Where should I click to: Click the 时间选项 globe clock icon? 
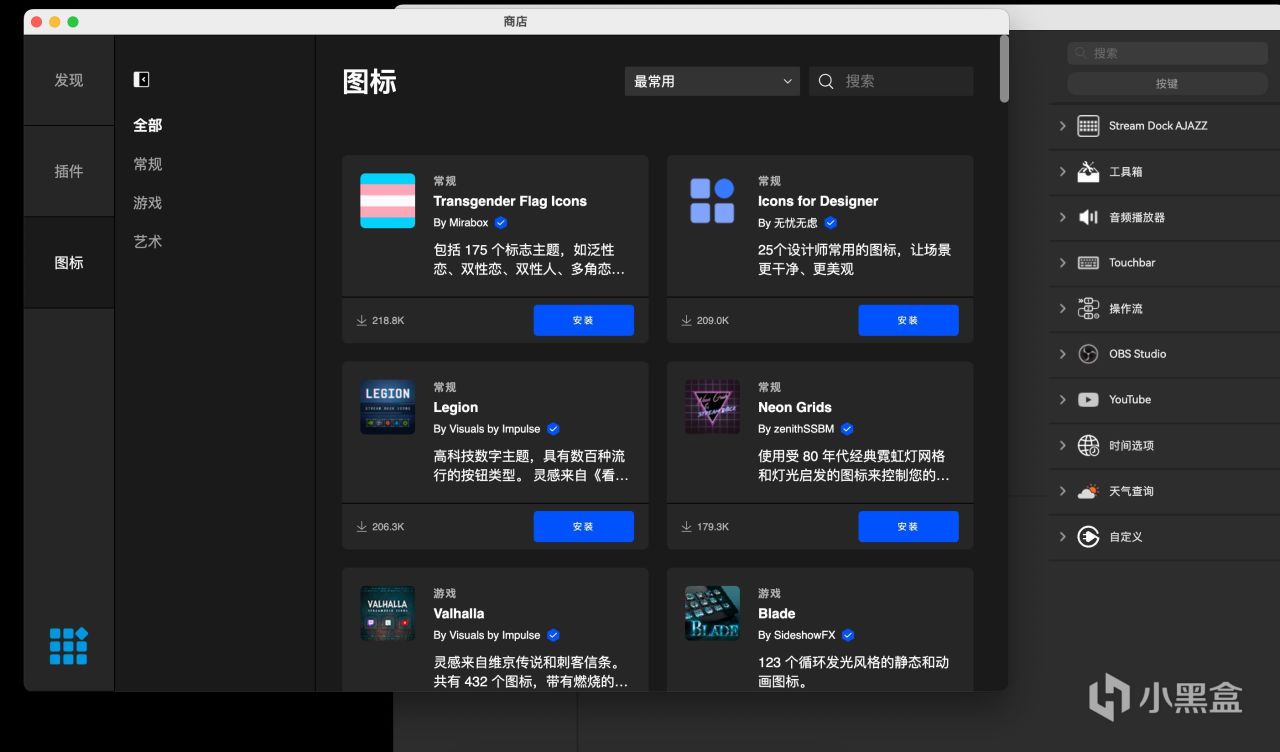tap(1088, 446)
